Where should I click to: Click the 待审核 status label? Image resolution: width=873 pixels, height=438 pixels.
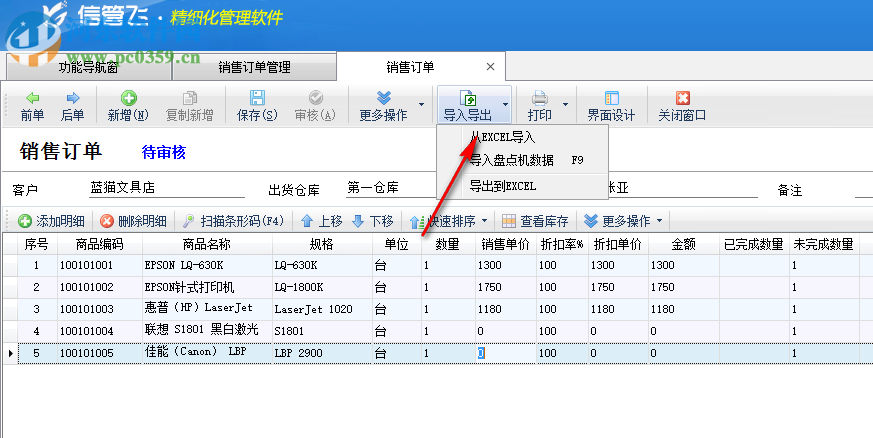(164, 152)
